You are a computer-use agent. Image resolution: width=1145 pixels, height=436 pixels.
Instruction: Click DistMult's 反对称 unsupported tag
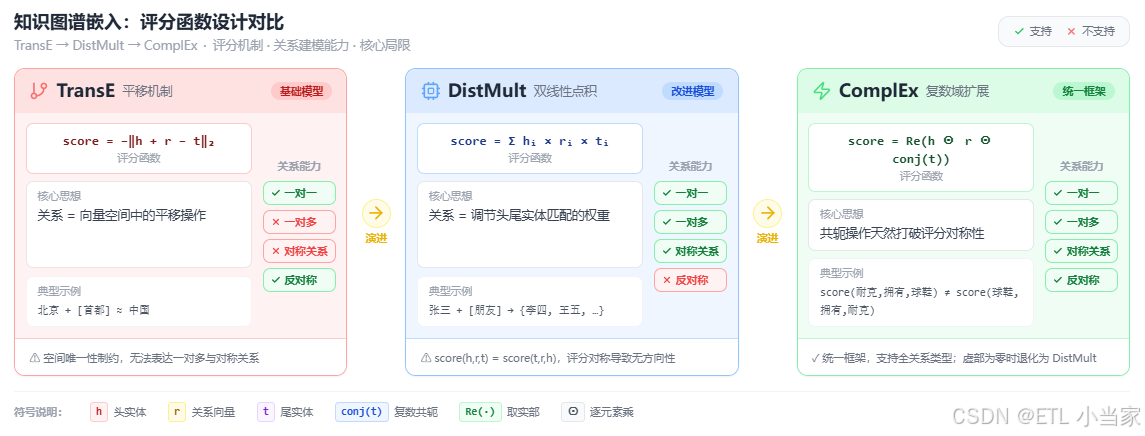coord(690,280)
